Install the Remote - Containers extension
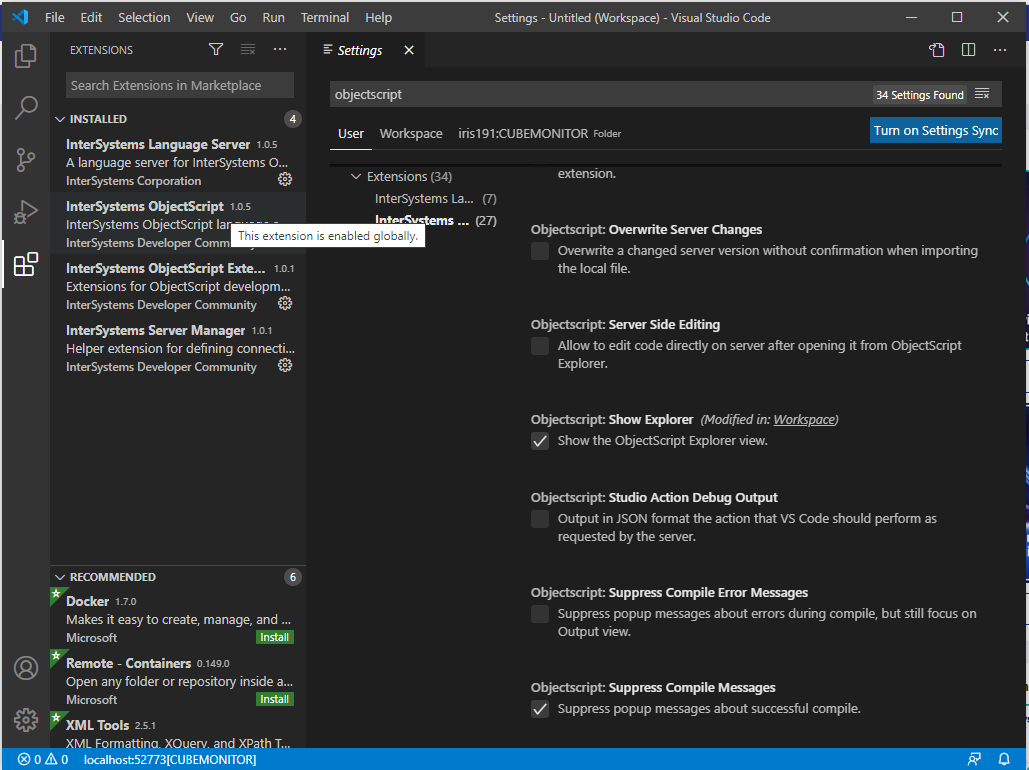The width and height of the screenshot is (1029, 770). click(x=274, y=700)
